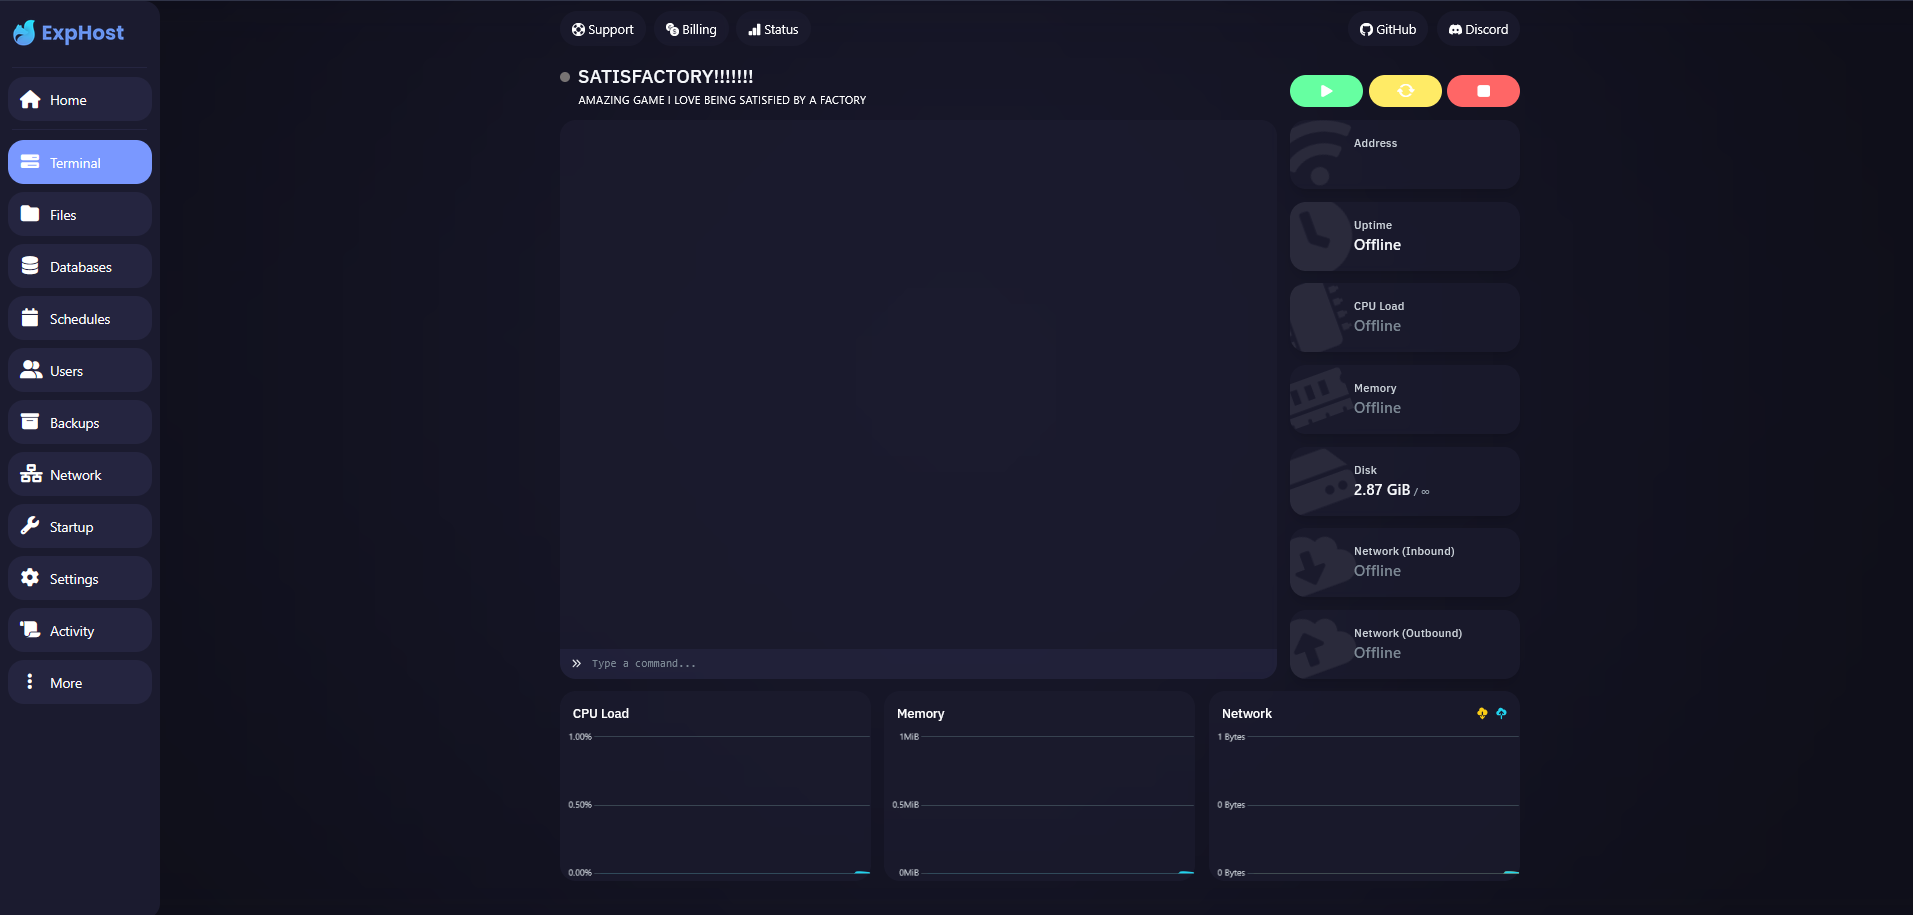Select the Terminal sidebar item
Viewport: 1913px width, 915px height.
pos(80,162)
